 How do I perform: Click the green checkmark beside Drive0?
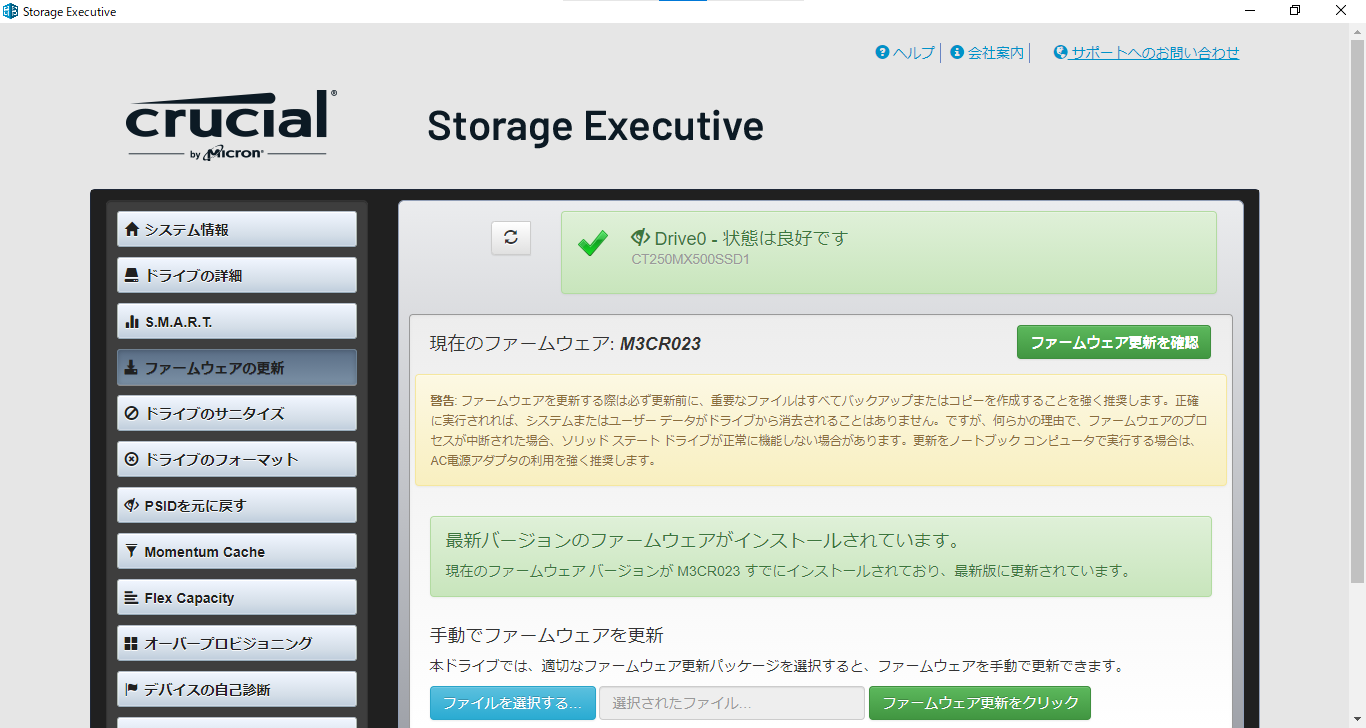593,243
